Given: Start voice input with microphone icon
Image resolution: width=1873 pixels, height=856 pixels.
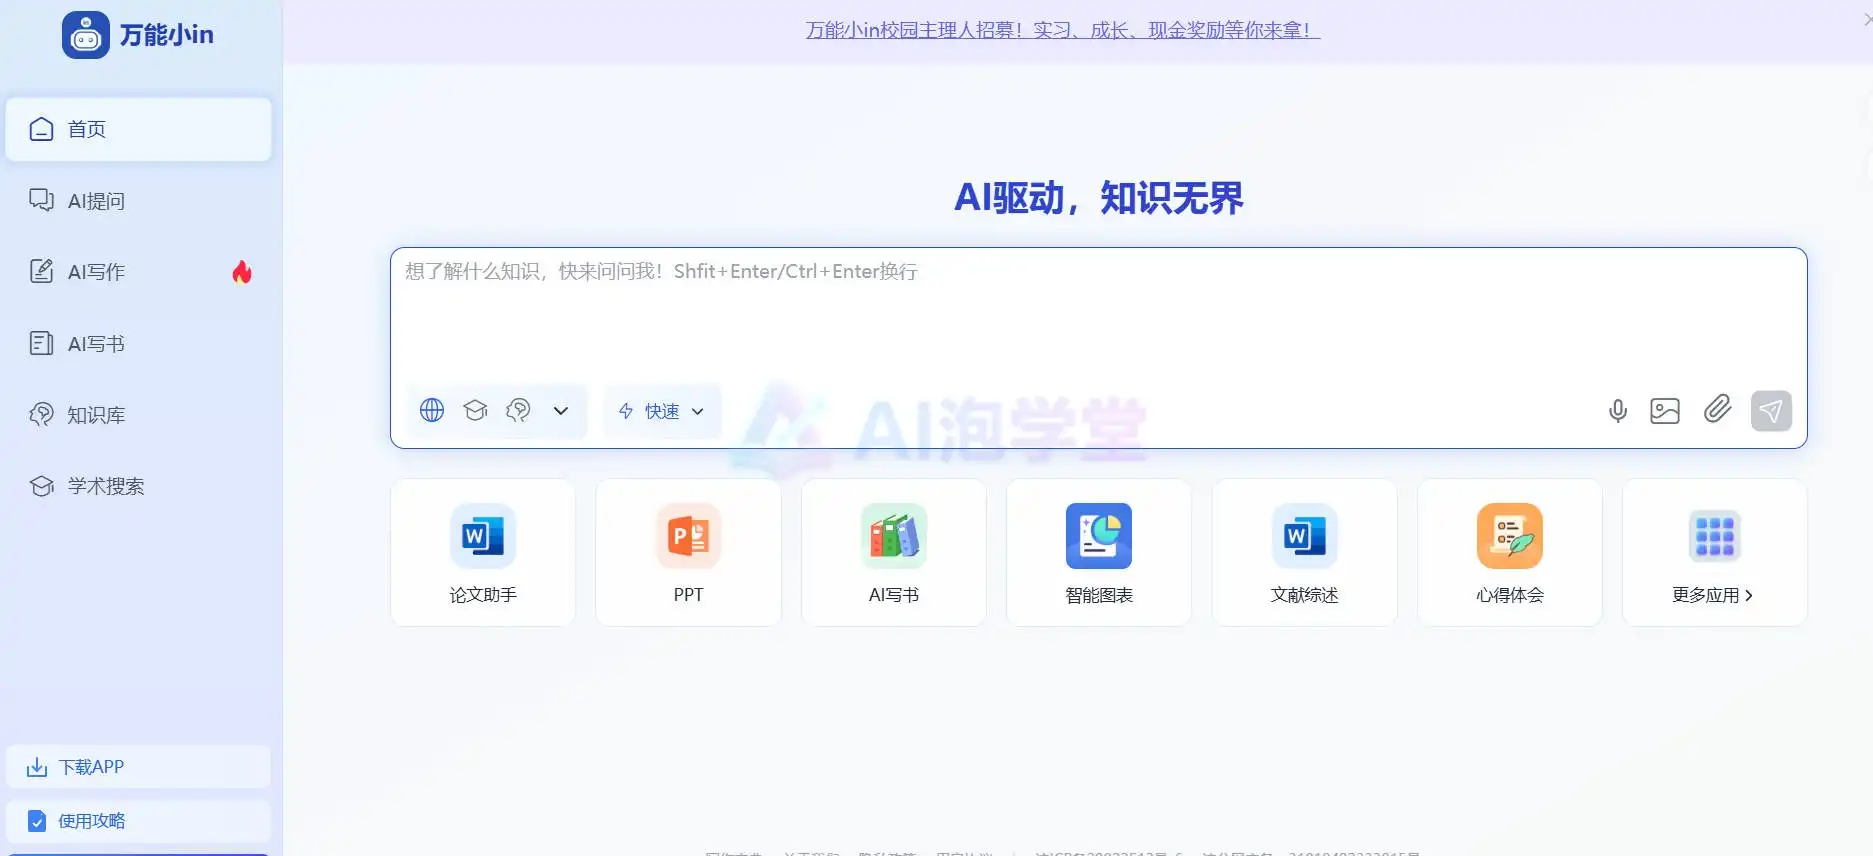Looking at the screenshot, I should (1618, 411).
